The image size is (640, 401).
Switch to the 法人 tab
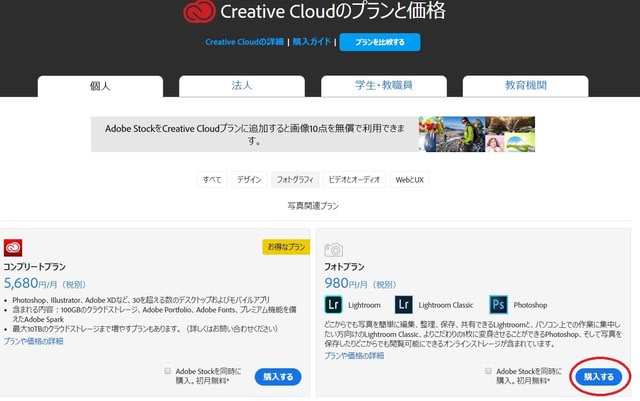pyautogui.click(x=242, y=87)
